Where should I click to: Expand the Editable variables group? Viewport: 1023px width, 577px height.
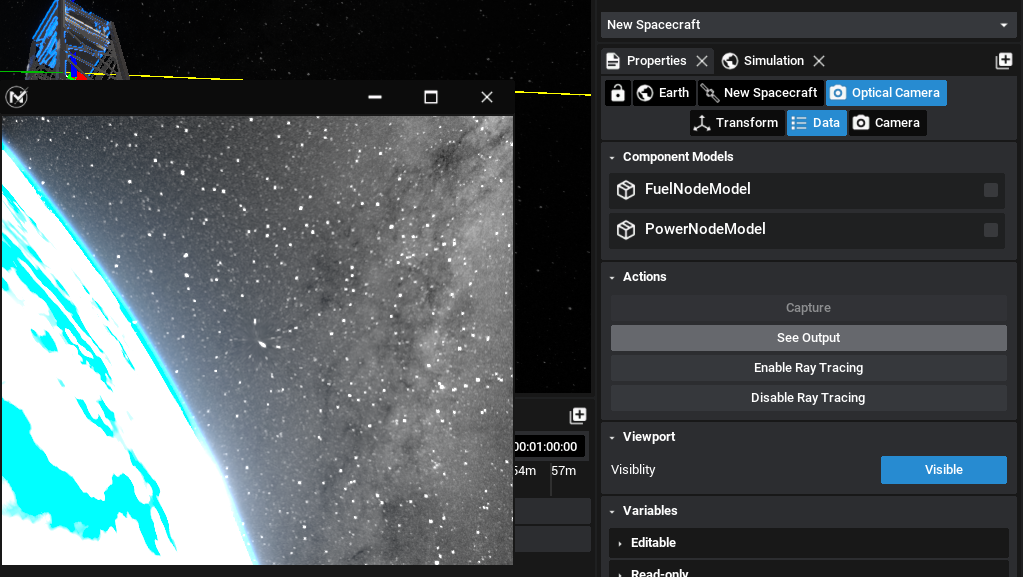click(808, 542)
